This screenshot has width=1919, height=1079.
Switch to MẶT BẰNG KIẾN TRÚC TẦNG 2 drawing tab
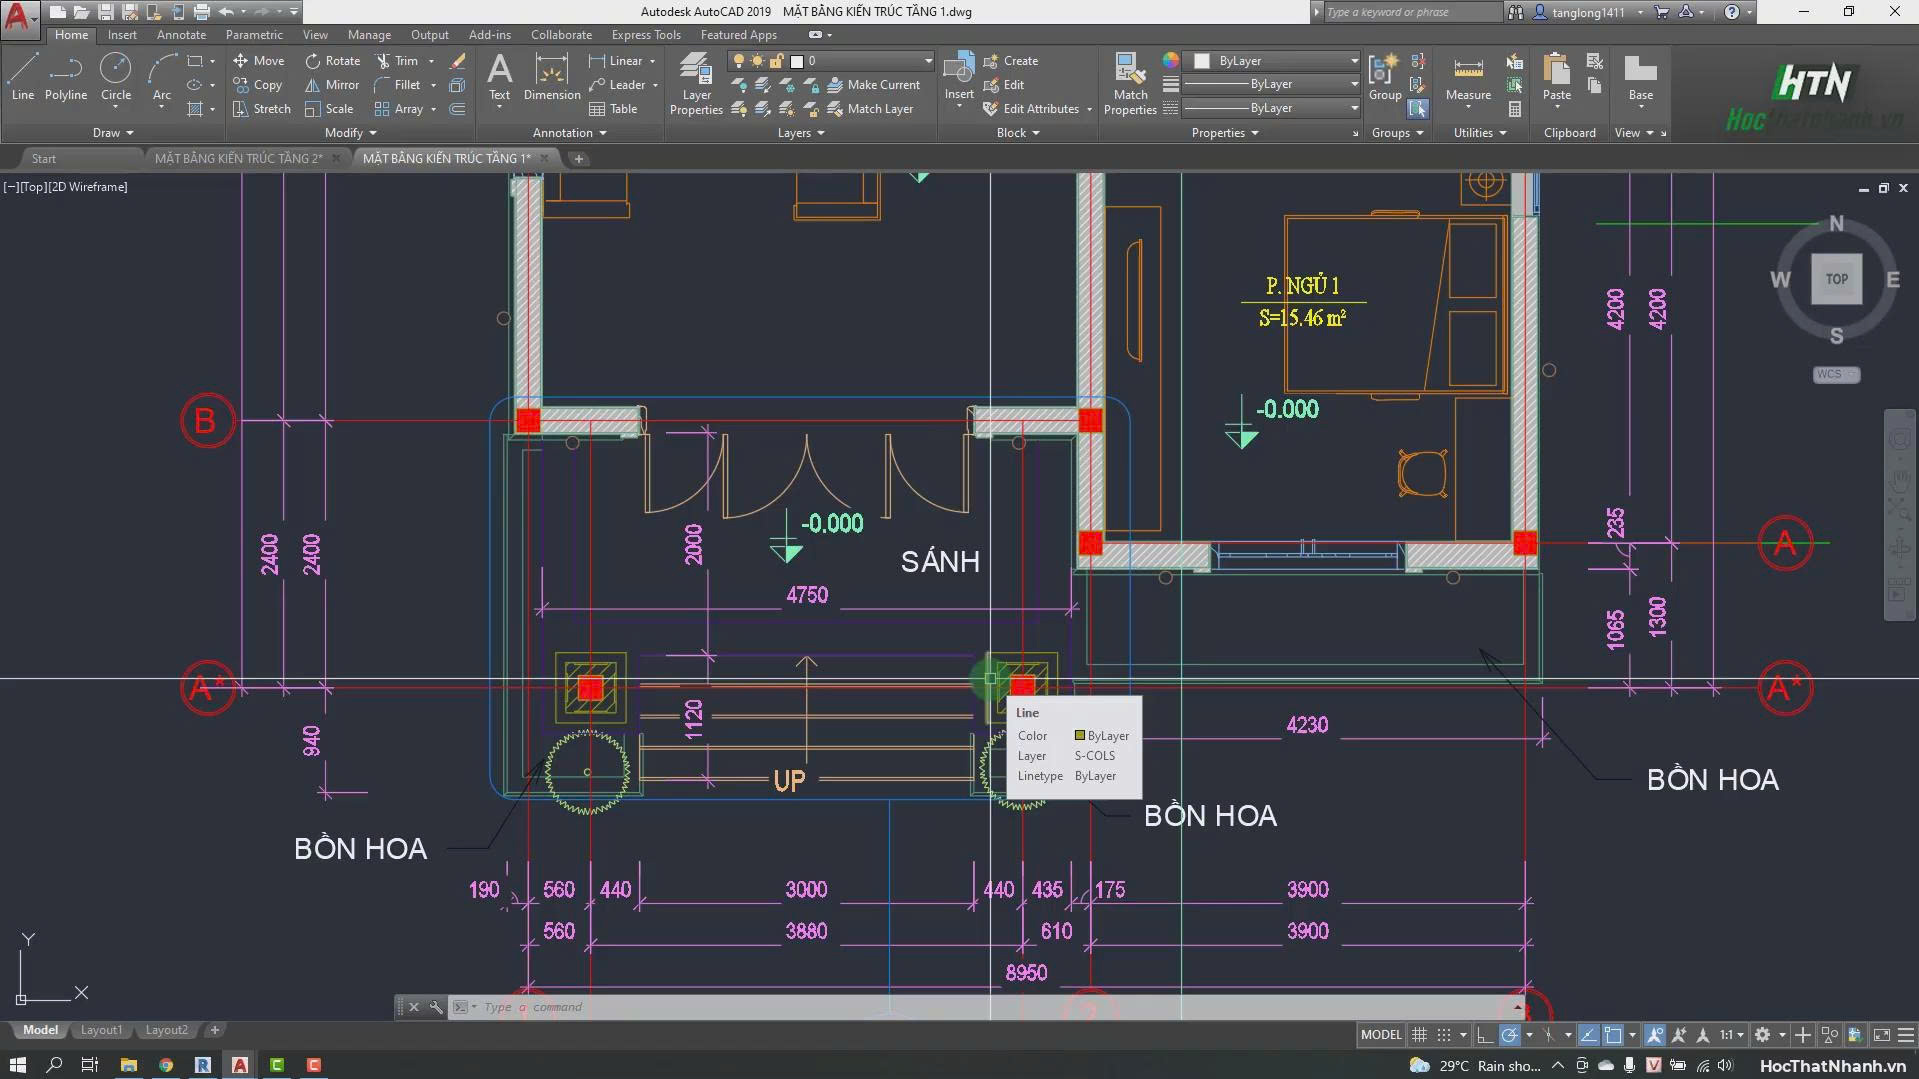click(238, 158)
